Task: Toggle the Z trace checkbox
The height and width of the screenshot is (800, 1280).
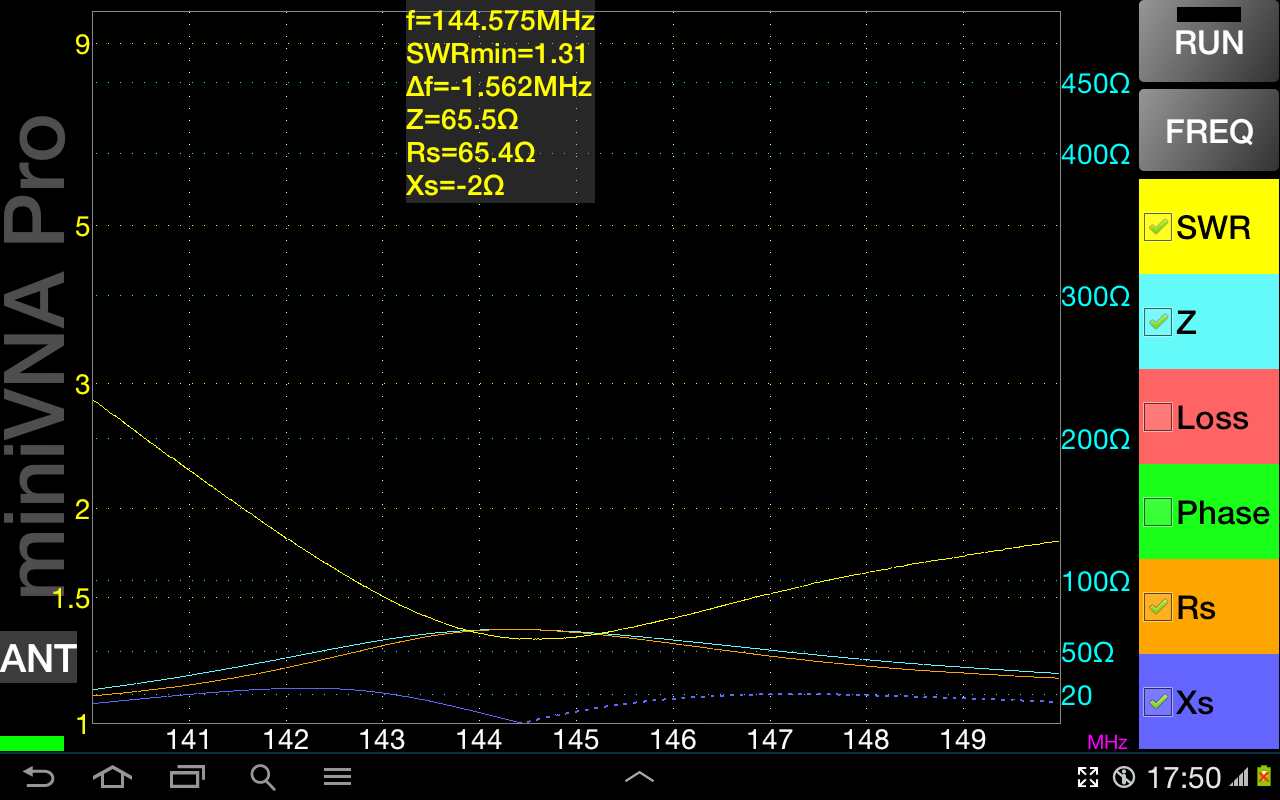Action: pyautogui.click(x=1158, y=322)
